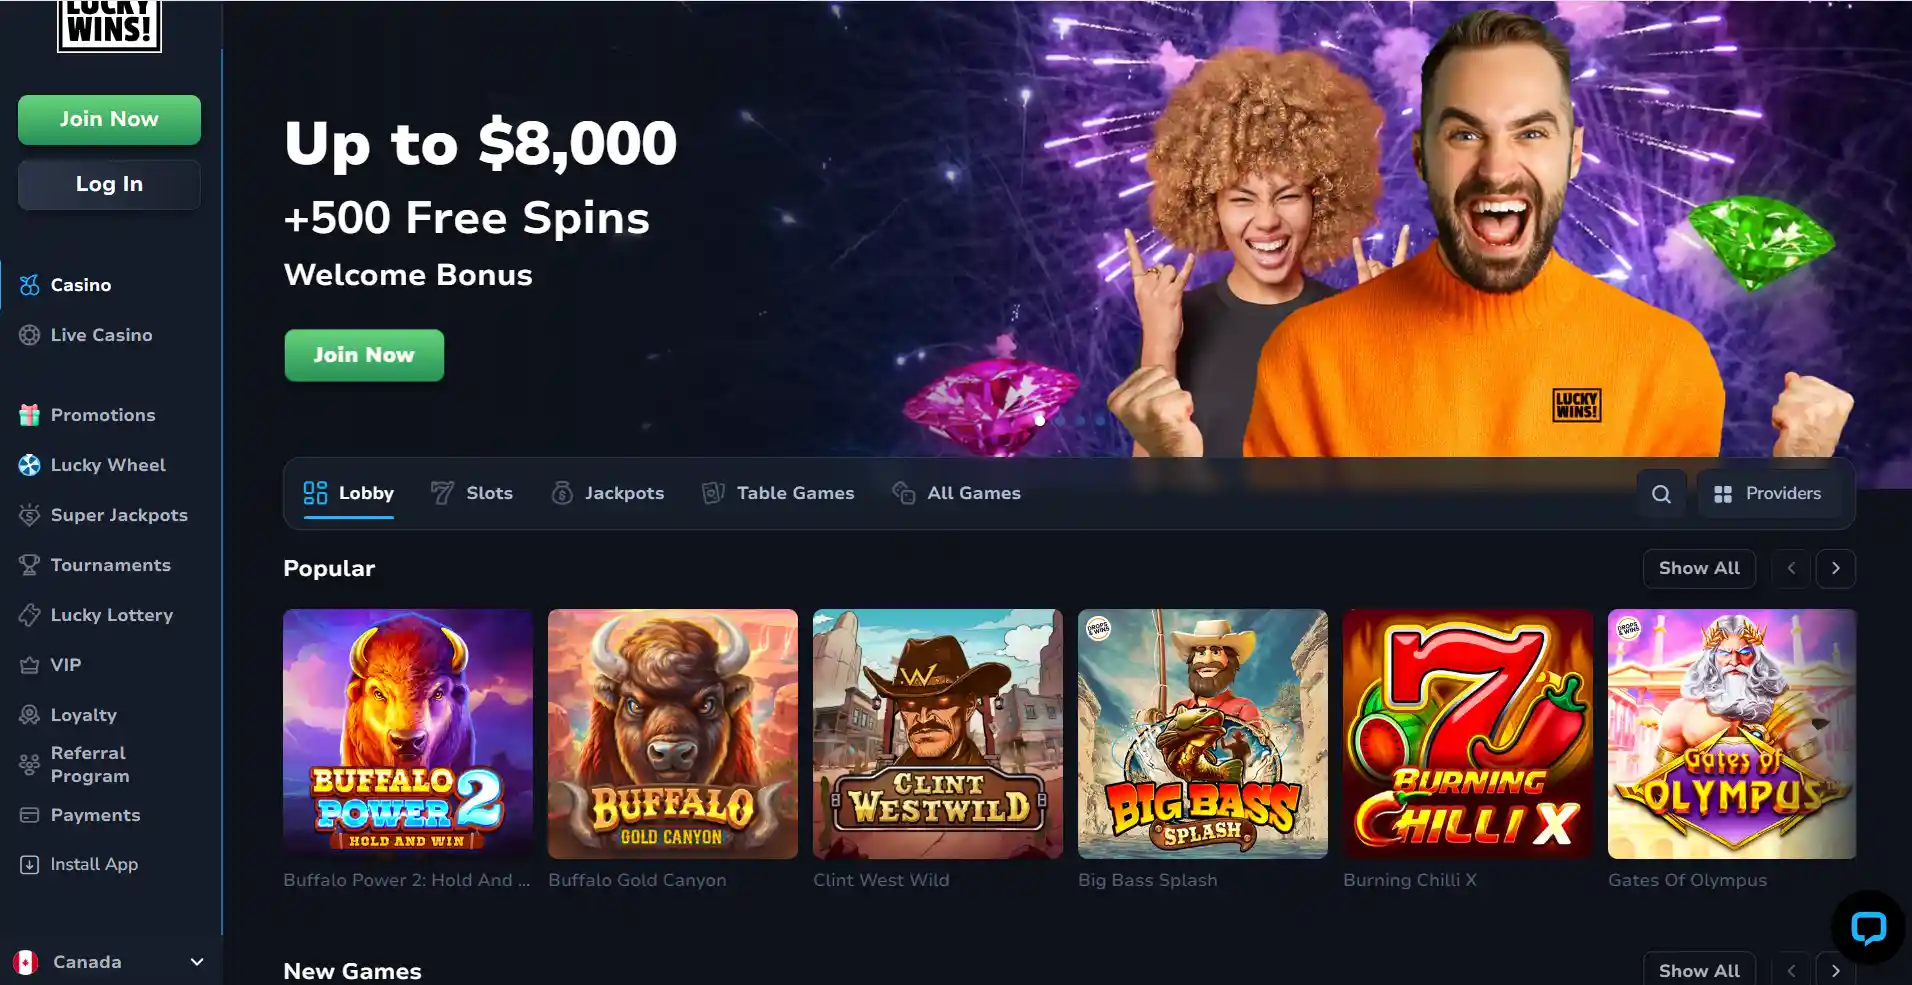Switch to the Slots tab
The image size is (1912, 985).
(x=472, y=493)
